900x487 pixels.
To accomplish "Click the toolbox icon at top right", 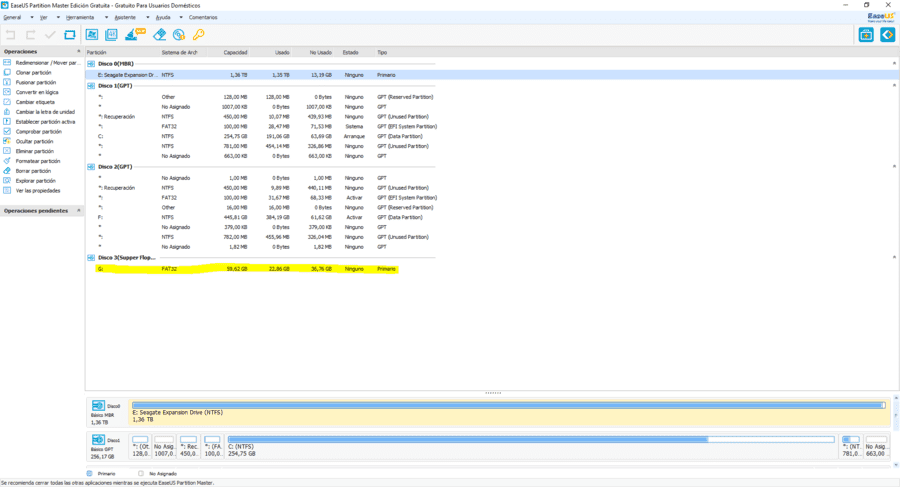I will coord(866,35).
